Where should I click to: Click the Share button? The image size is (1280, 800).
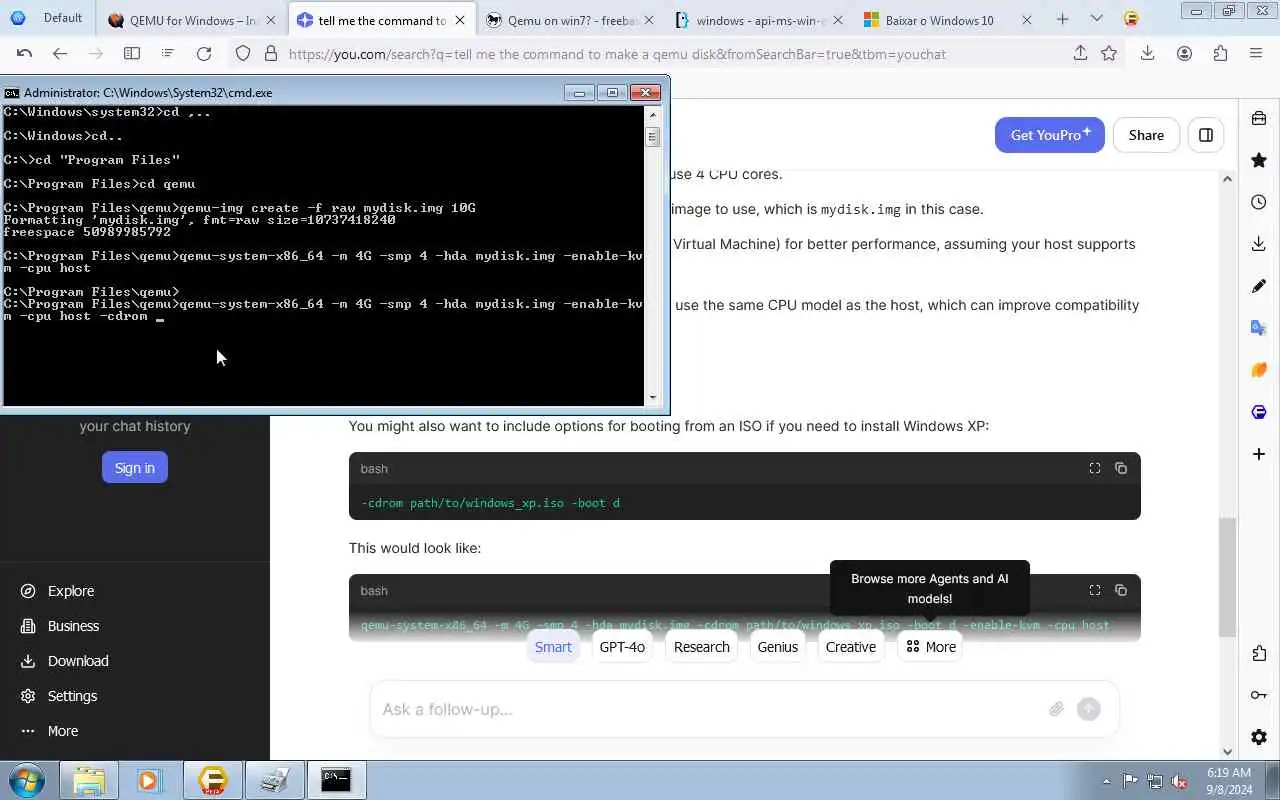tap(1146, 135)
